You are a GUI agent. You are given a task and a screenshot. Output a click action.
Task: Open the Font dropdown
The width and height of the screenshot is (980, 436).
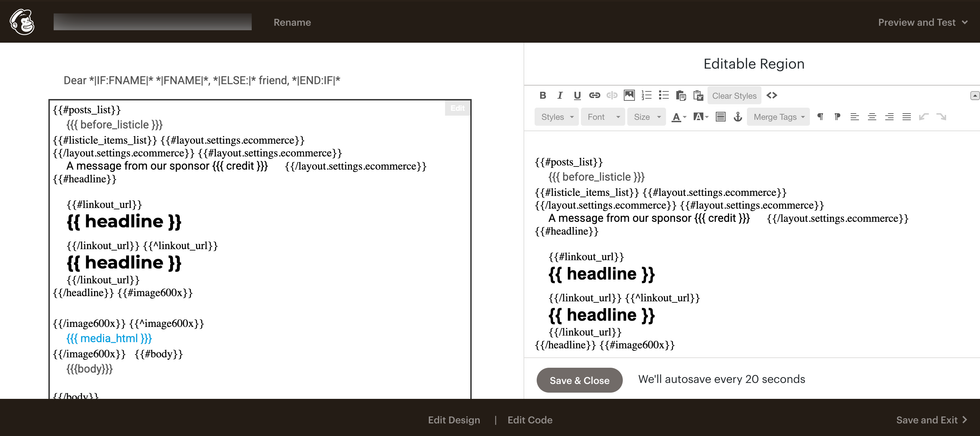(602, 117)
